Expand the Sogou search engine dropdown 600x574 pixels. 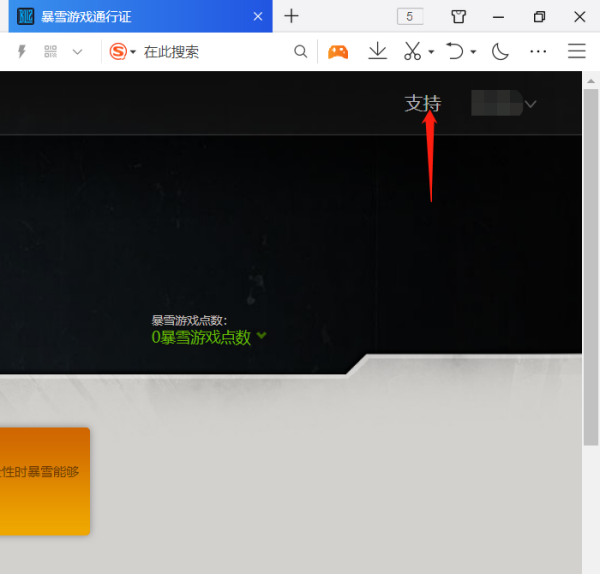133,52
